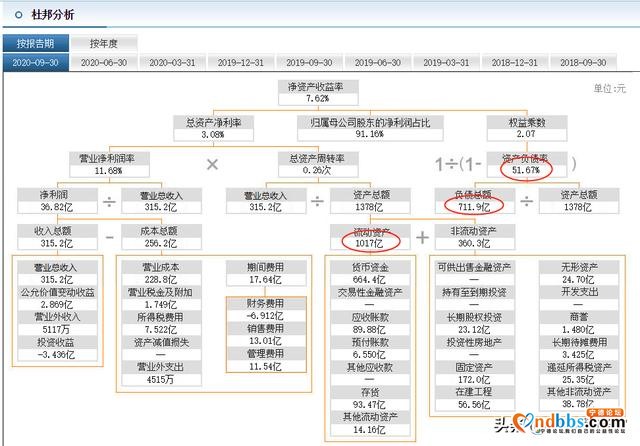Click the 总资产周转率 0.26次 box
This screenshot has height=446, width=640.
318,164
